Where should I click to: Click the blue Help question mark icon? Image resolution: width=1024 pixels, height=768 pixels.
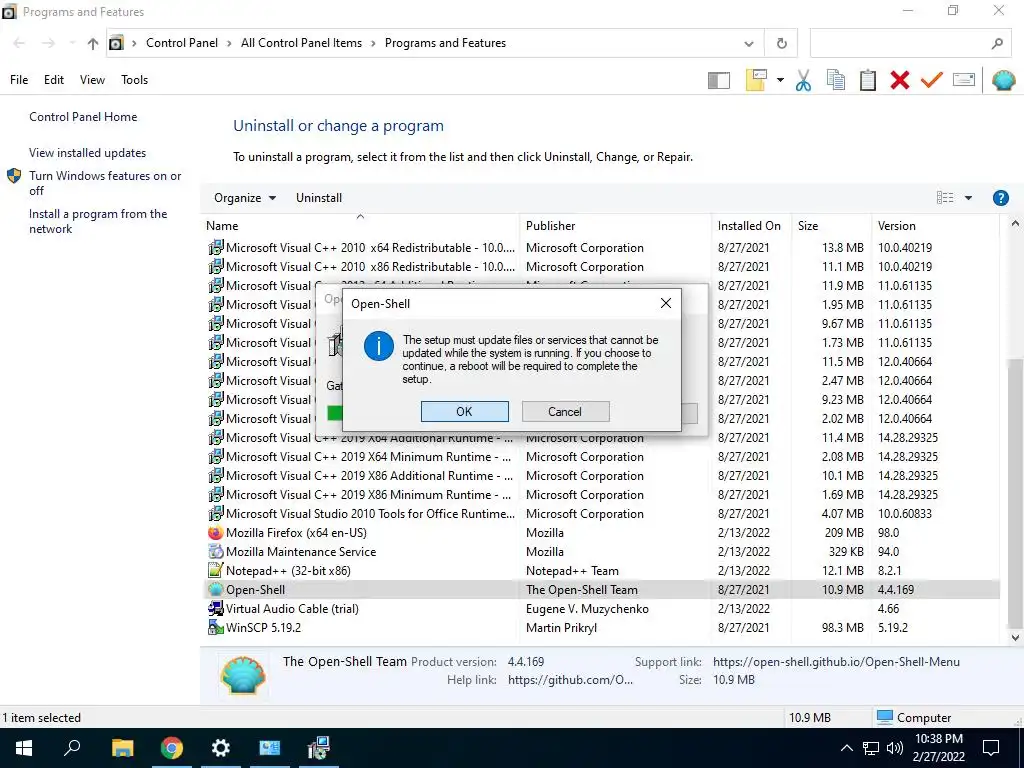click(x=1000, y=198)
